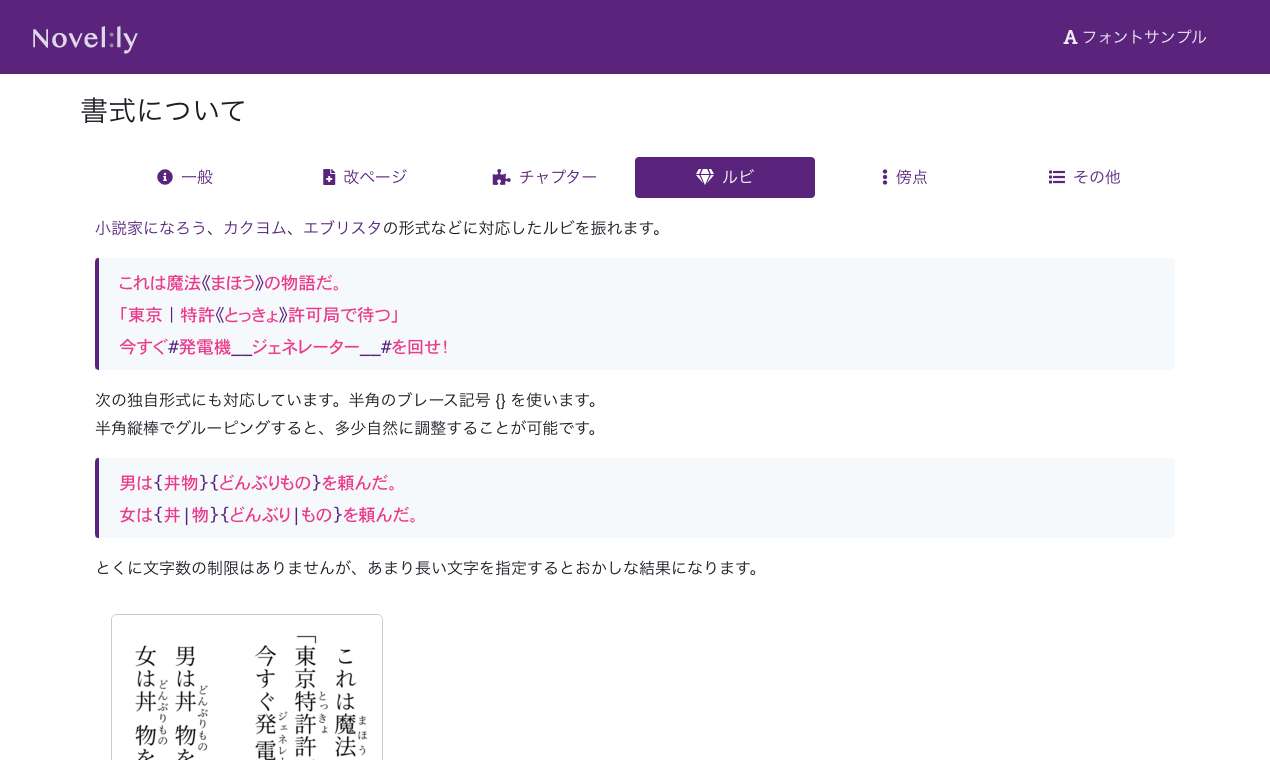Viewport: 1270px width, 760px height.
Task: Click the 丼物 brace-format example text
Action: pos(183,482)
